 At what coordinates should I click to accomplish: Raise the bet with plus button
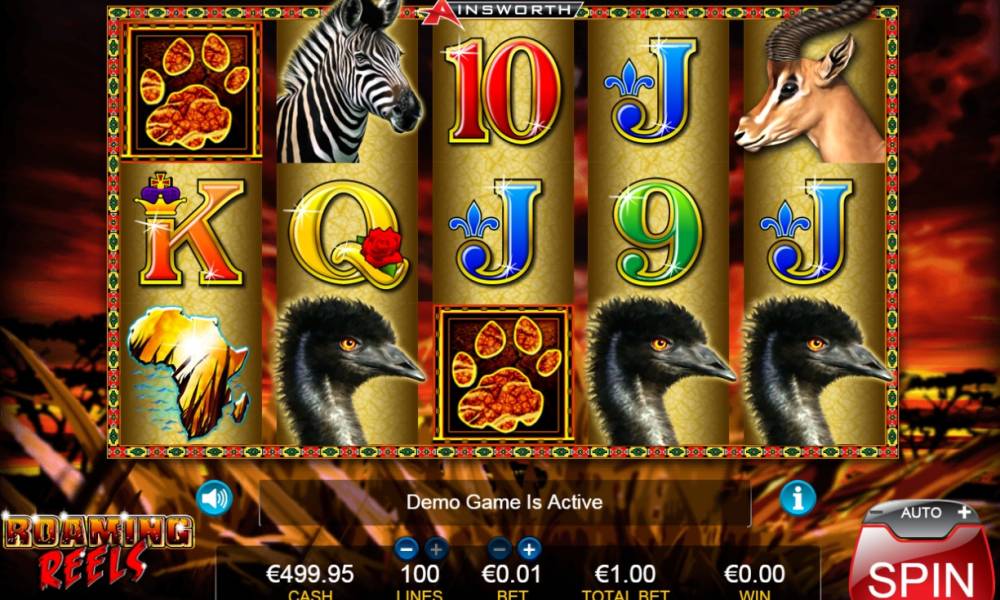click(529, 548)
